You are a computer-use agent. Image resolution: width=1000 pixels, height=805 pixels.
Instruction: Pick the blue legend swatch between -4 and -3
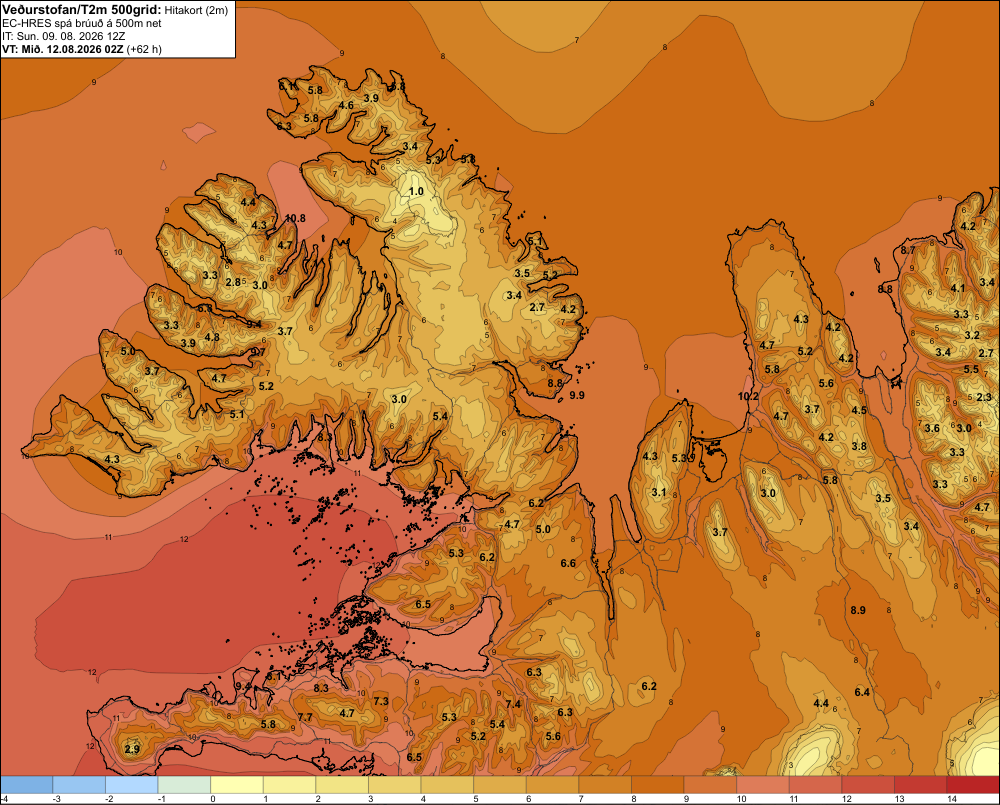click(27, 785)
